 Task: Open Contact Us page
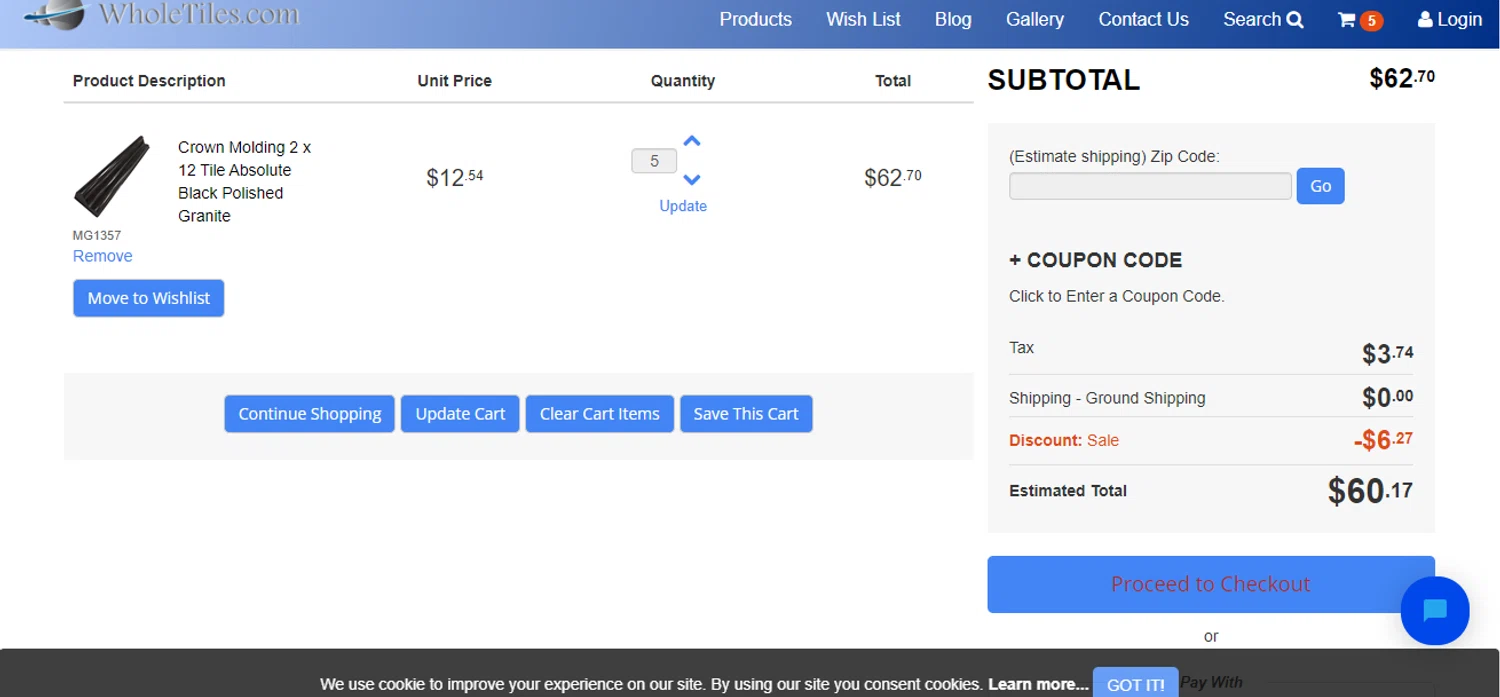1143,19
